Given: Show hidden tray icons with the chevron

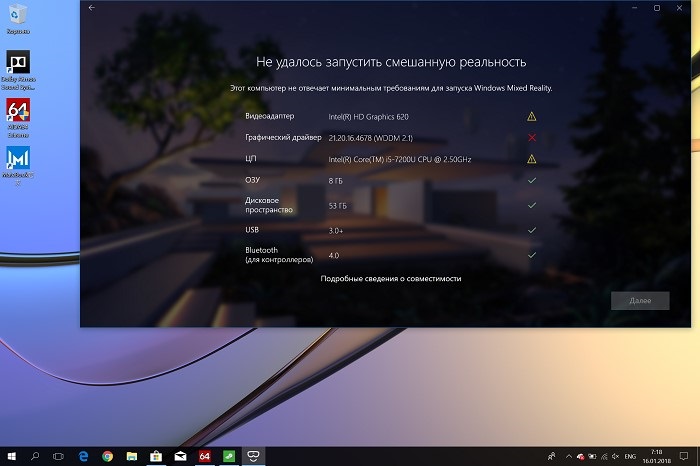Looking at the screenshot, I should [x=569, y=456].
